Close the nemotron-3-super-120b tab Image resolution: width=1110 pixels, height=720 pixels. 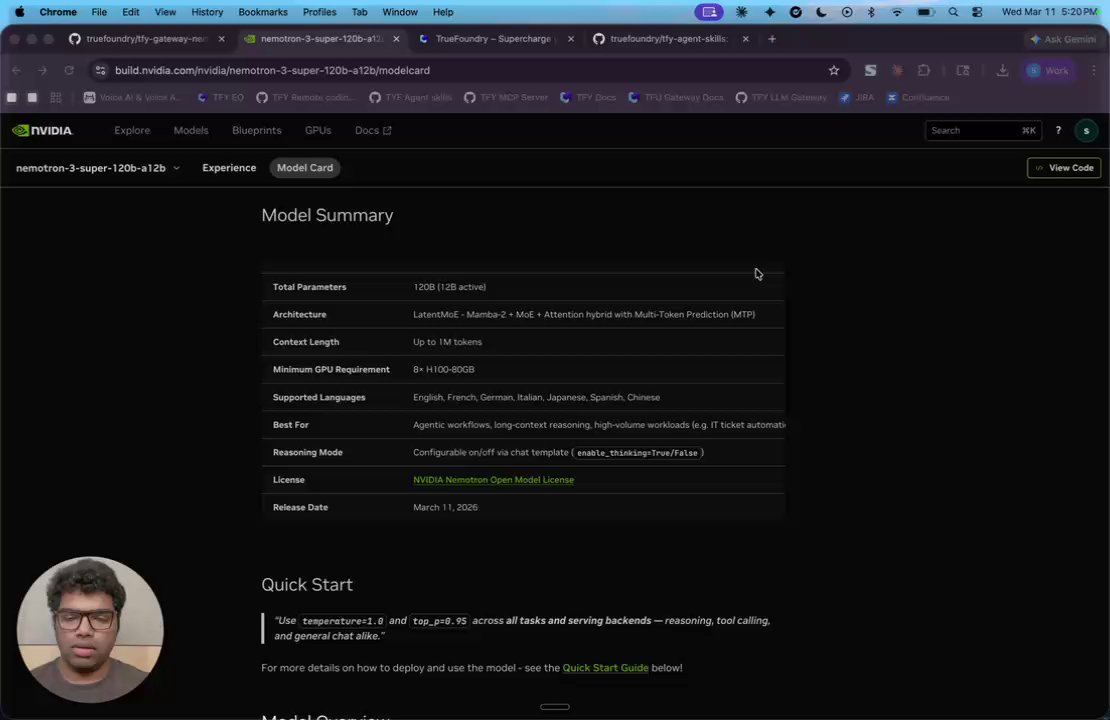pos(396,39)
